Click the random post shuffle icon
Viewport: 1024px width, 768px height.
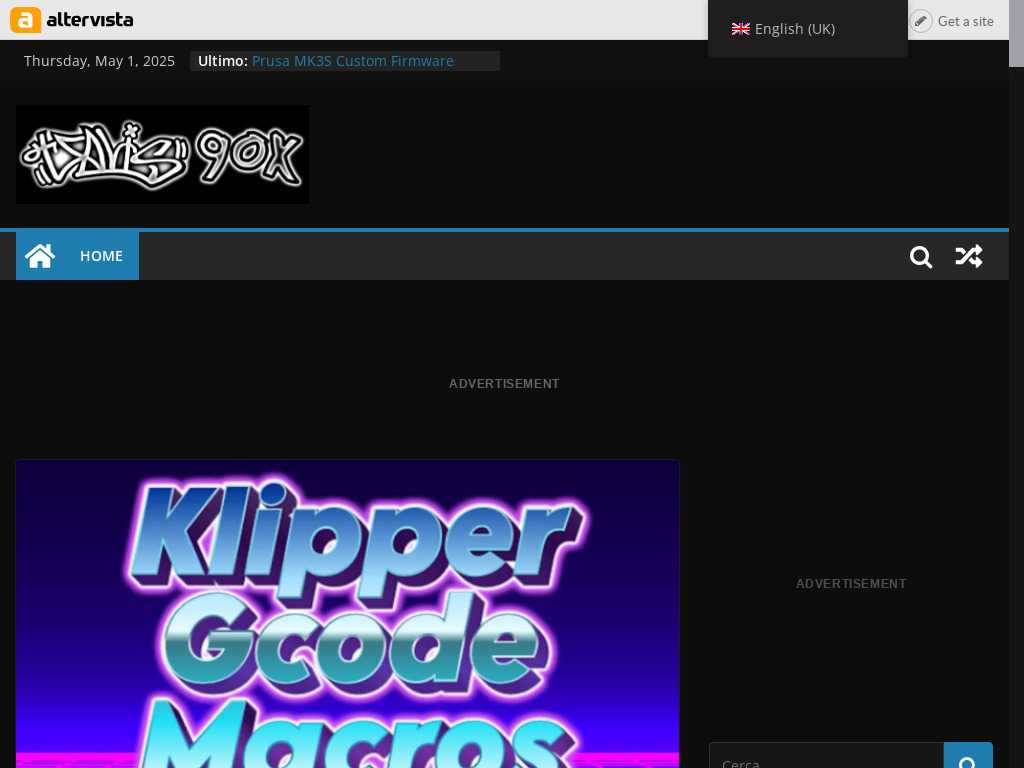968,256
